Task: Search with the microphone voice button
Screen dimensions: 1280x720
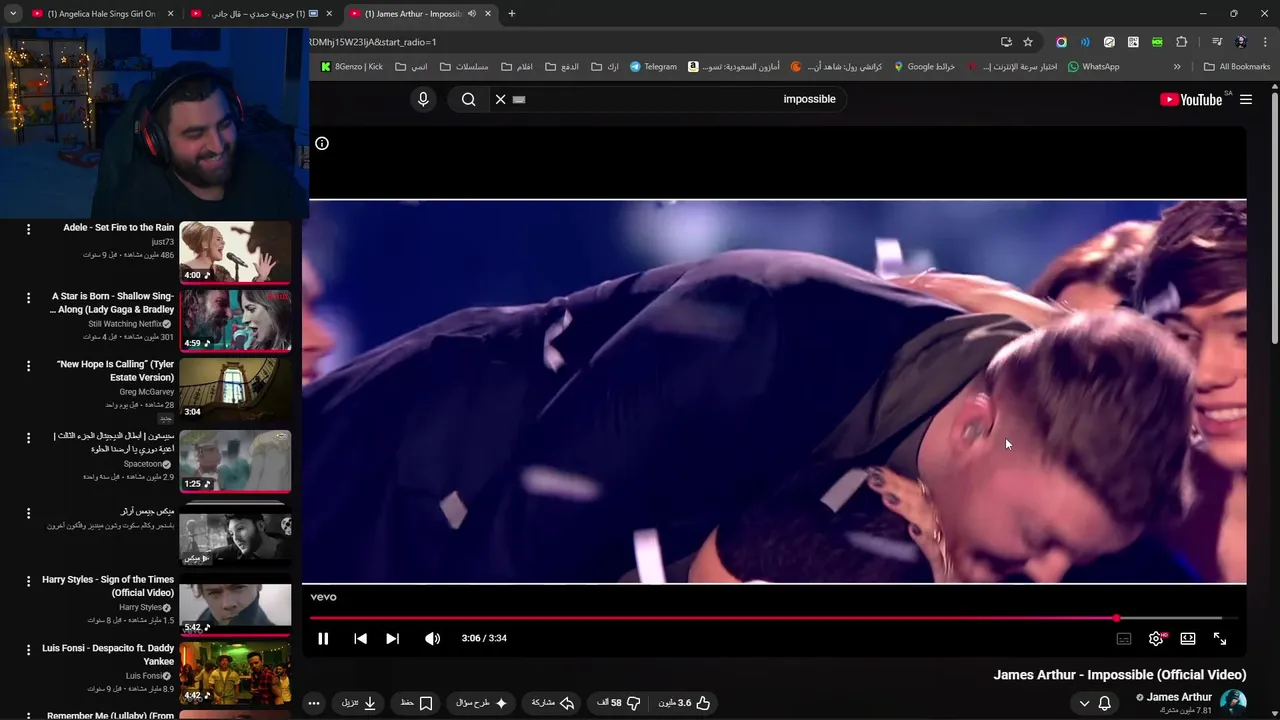Action: [423, 99]
